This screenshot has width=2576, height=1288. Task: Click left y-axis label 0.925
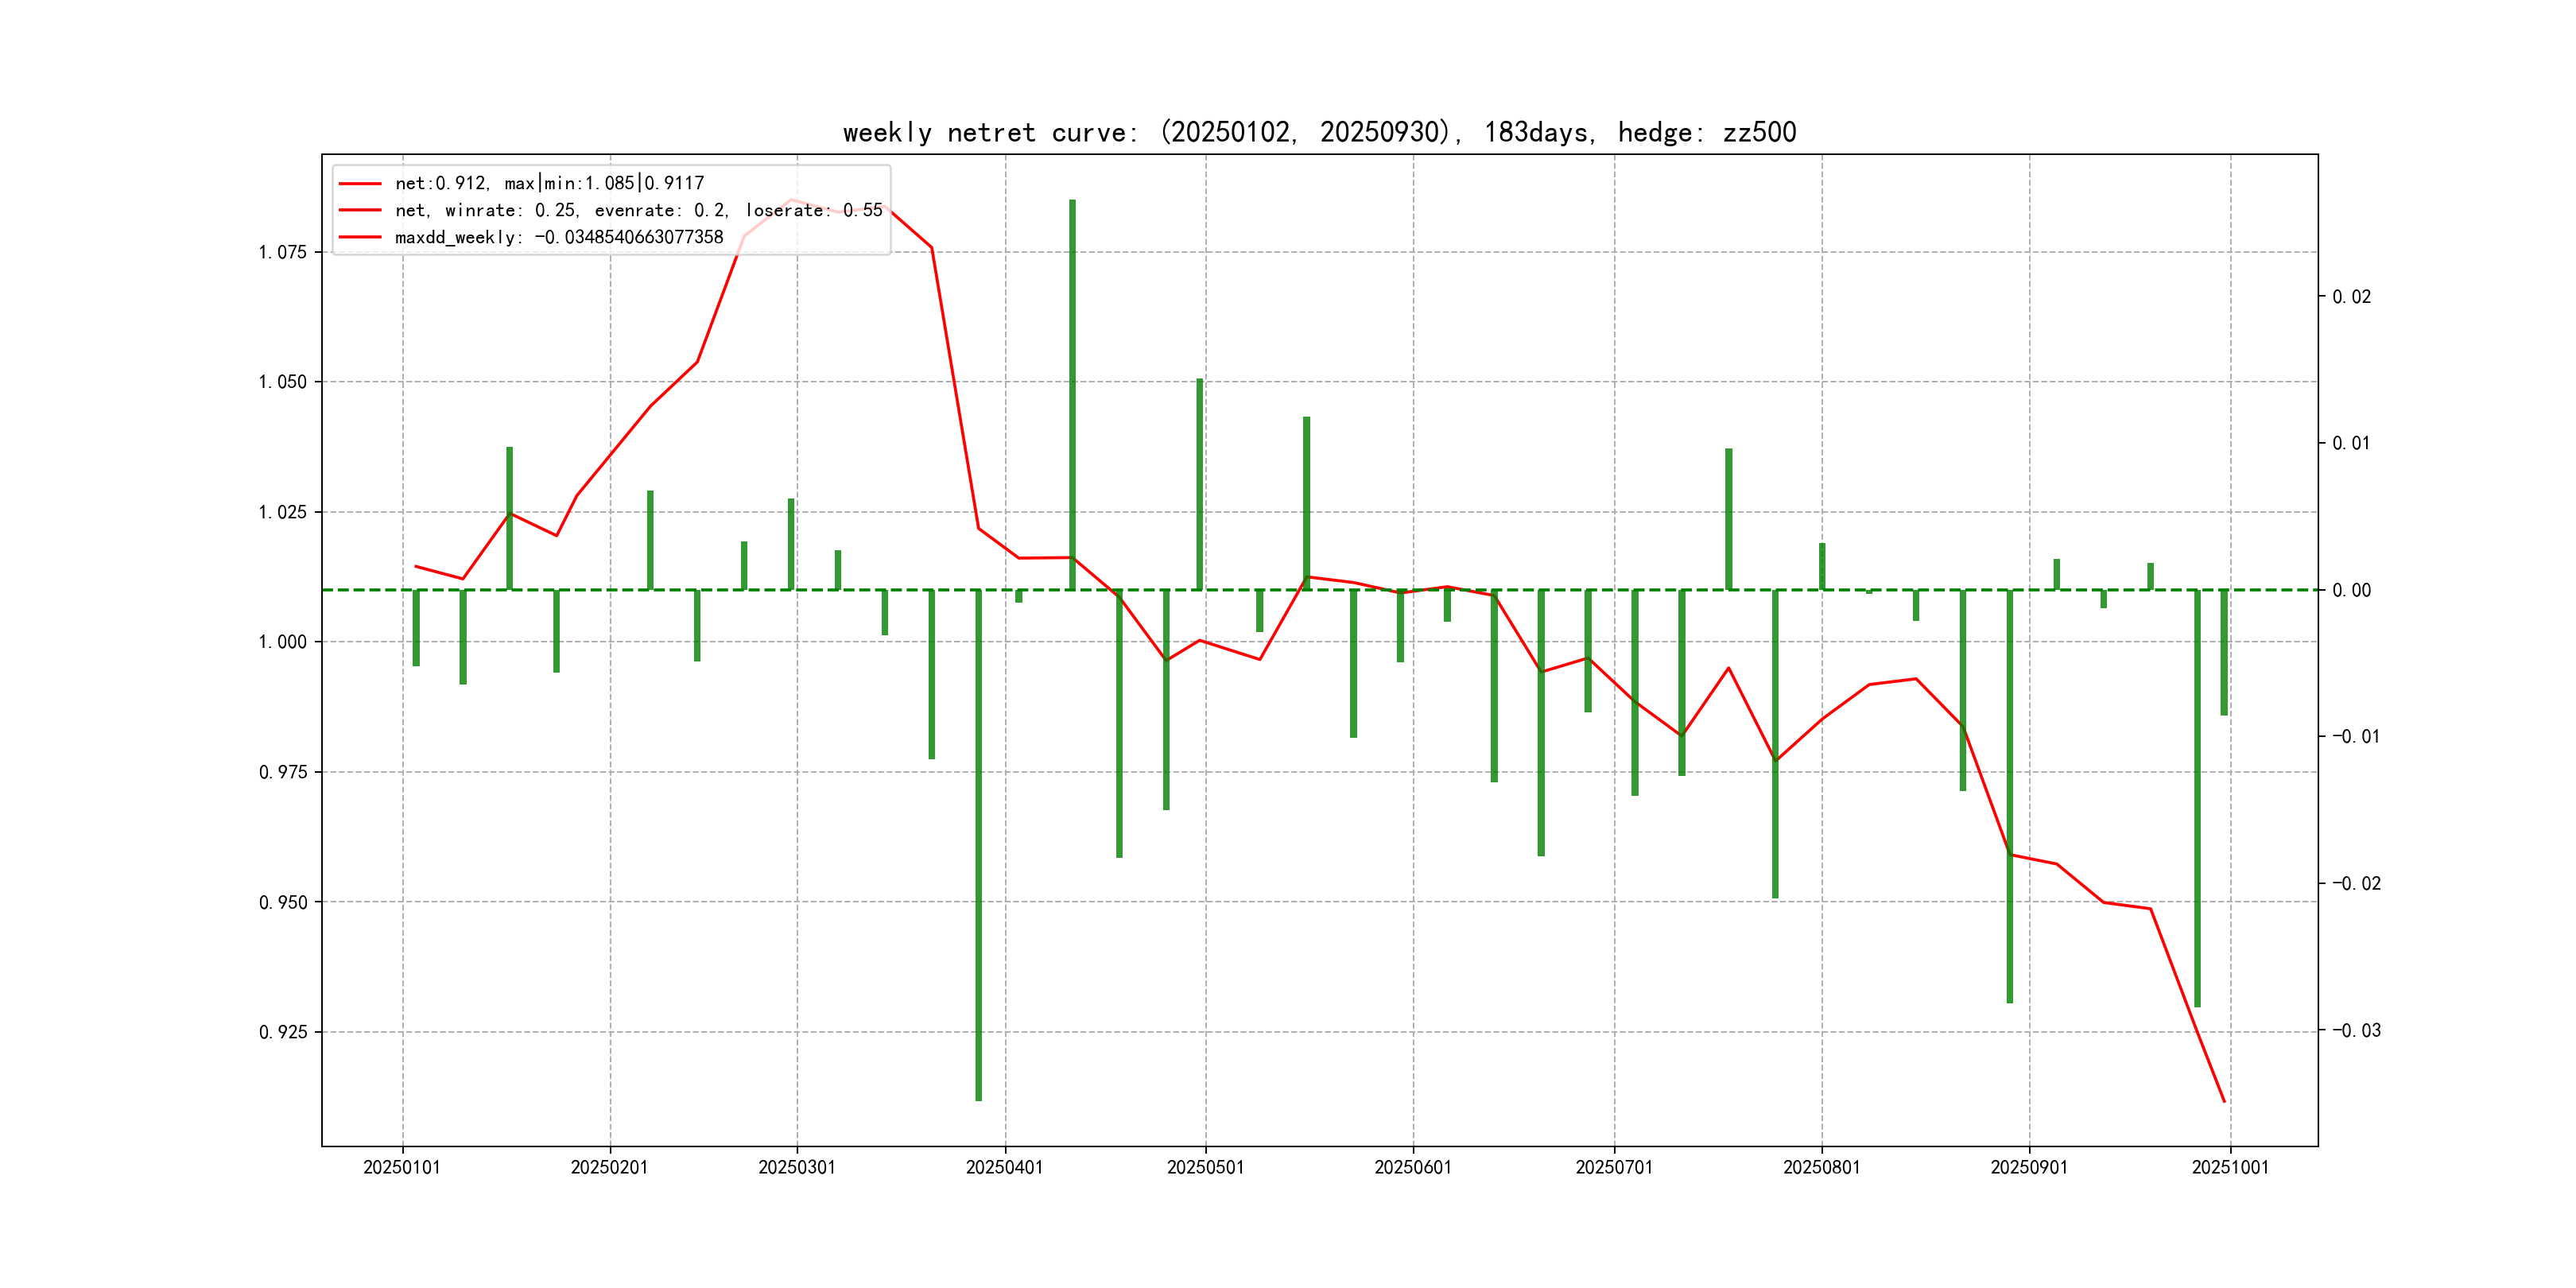282,1032
